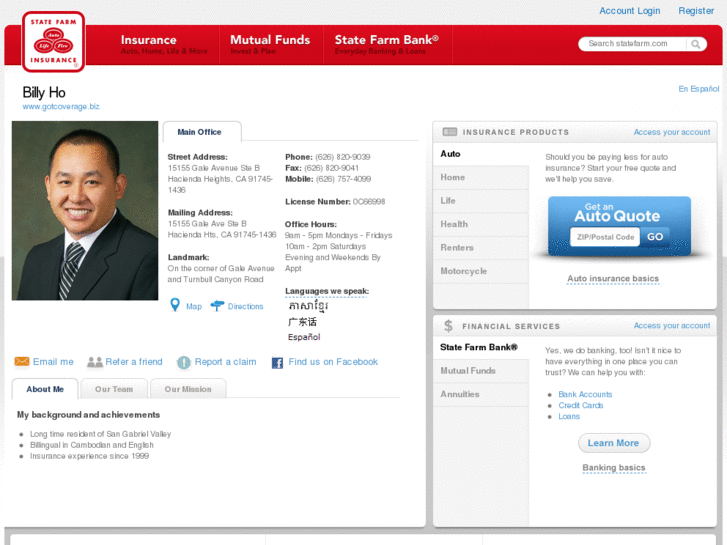
Task: Click the Languages we speak label
Action: tap(327, 291)
